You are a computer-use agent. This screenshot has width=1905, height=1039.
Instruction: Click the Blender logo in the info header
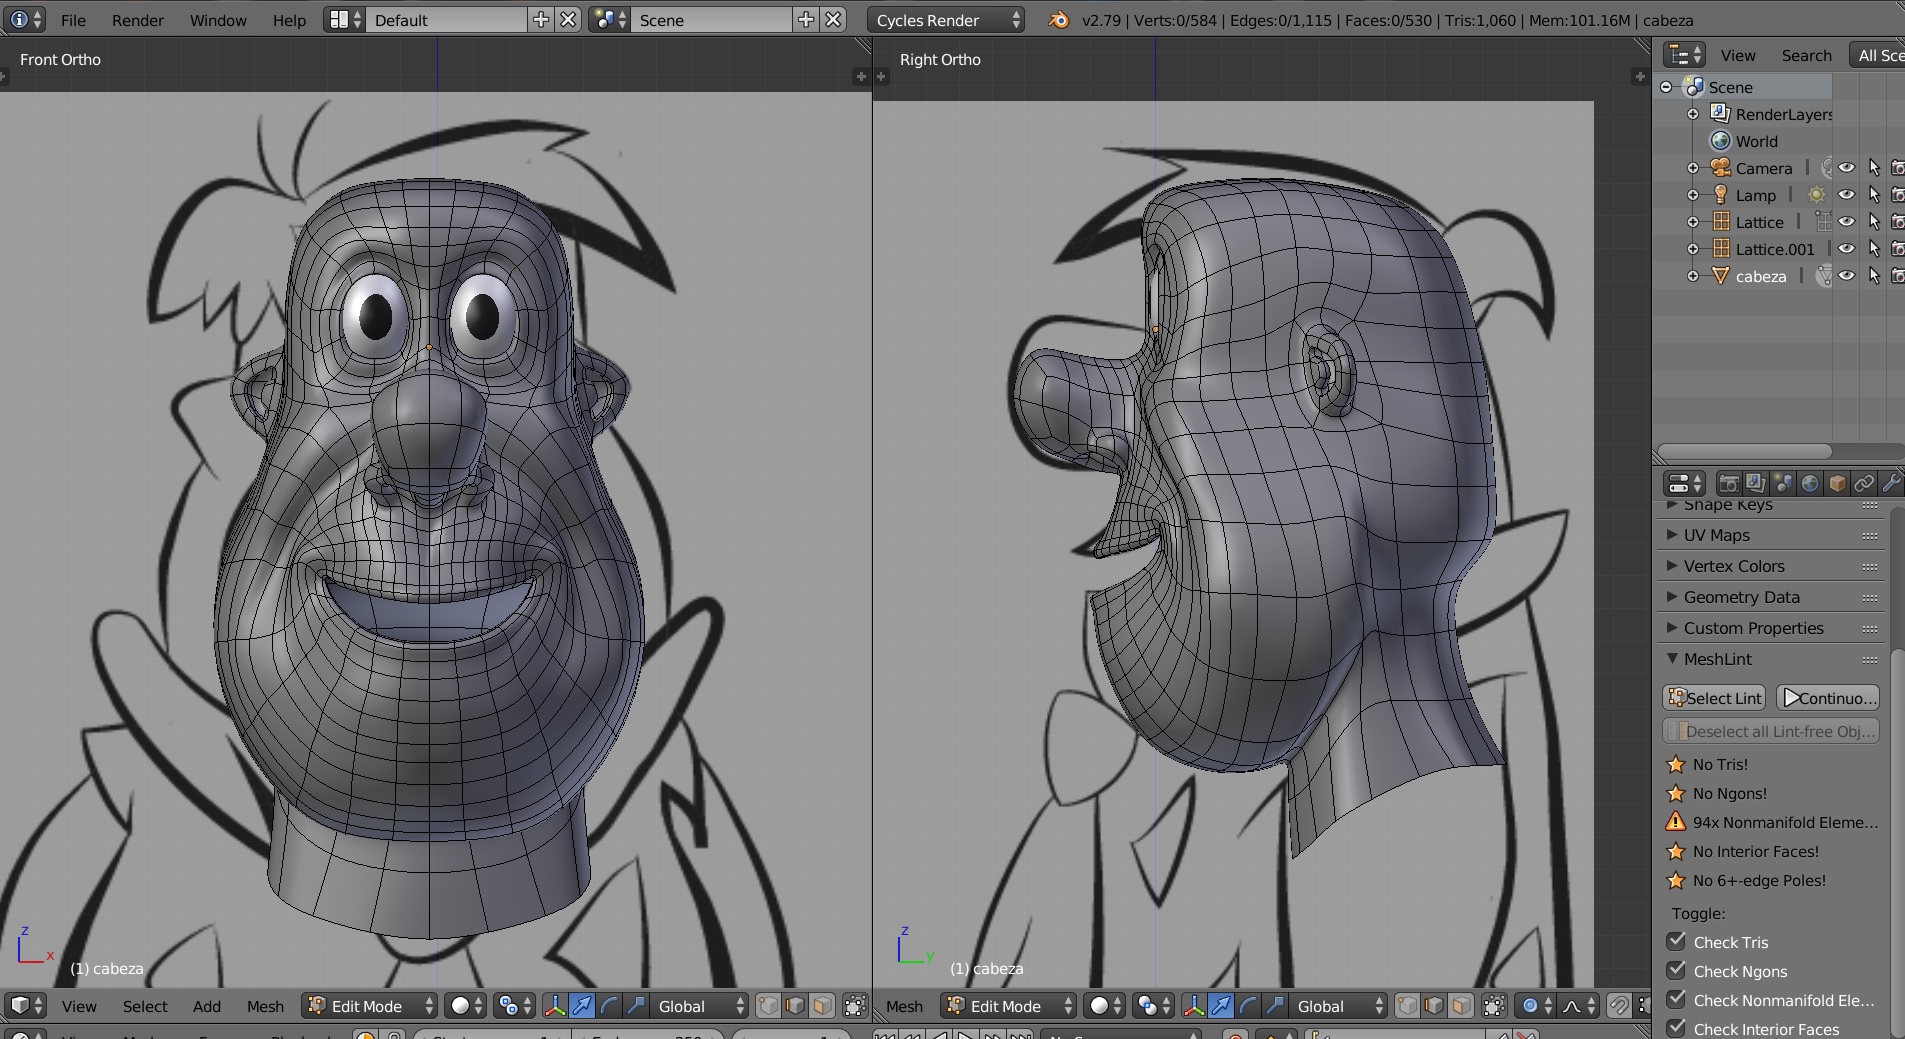1058,20
